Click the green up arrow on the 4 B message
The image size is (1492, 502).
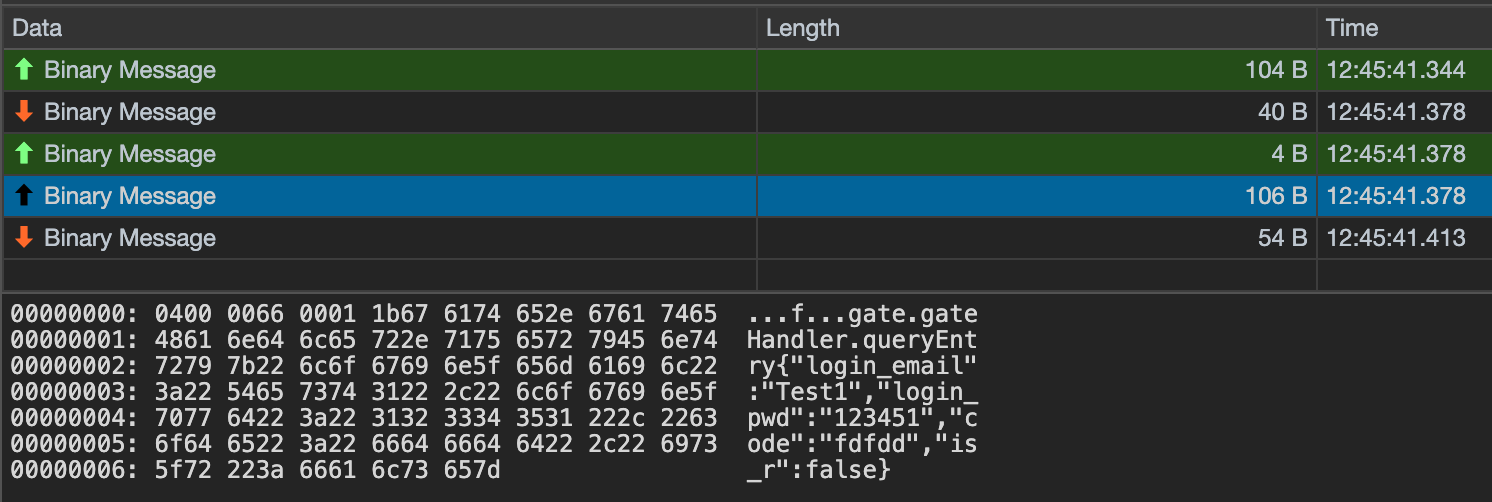[x=25, y=154]
